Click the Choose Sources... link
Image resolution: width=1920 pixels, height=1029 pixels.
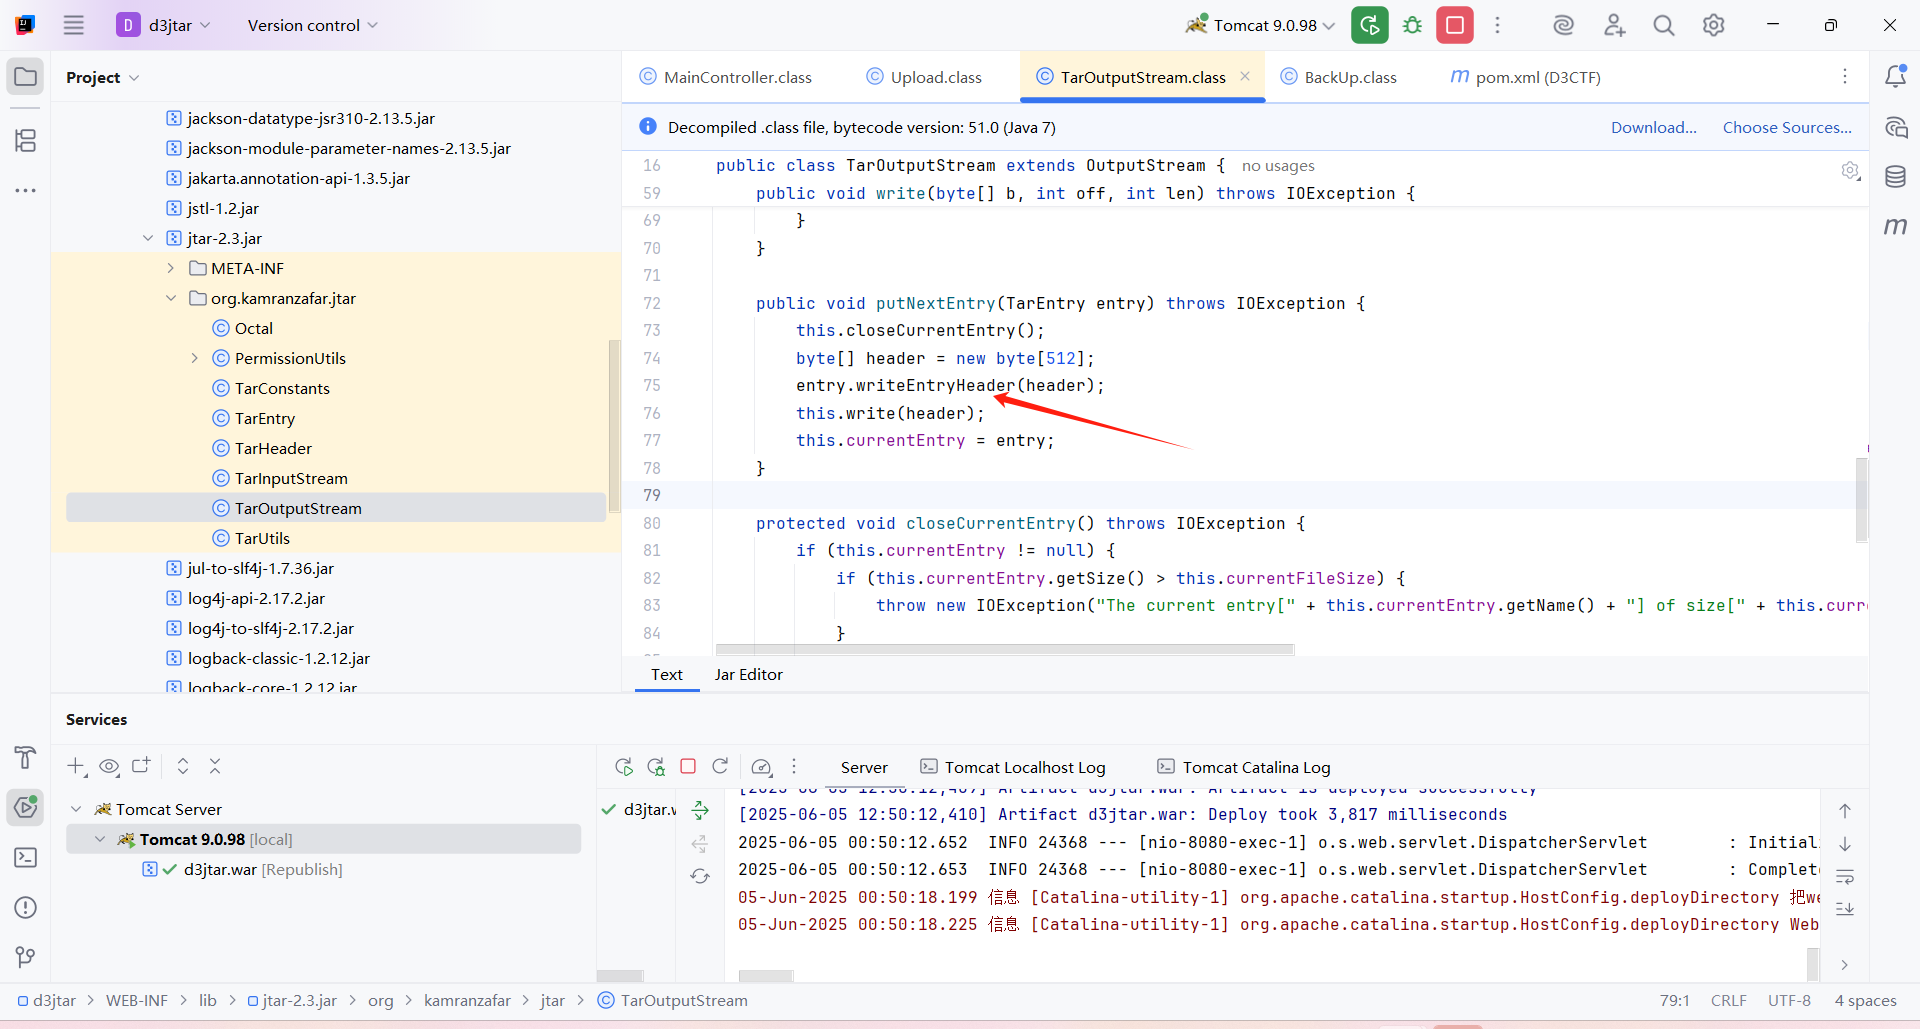pyautogui.click(x=1786, y=127)
